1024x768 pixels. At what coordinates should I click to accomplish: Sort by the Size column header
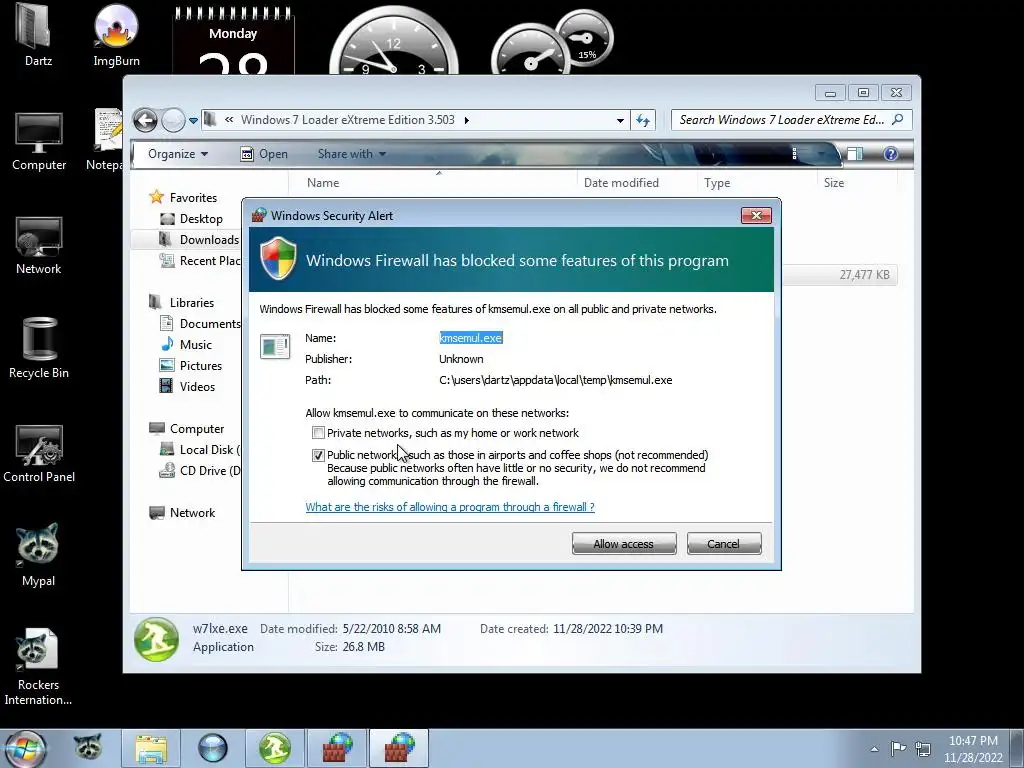coord(834,183)
